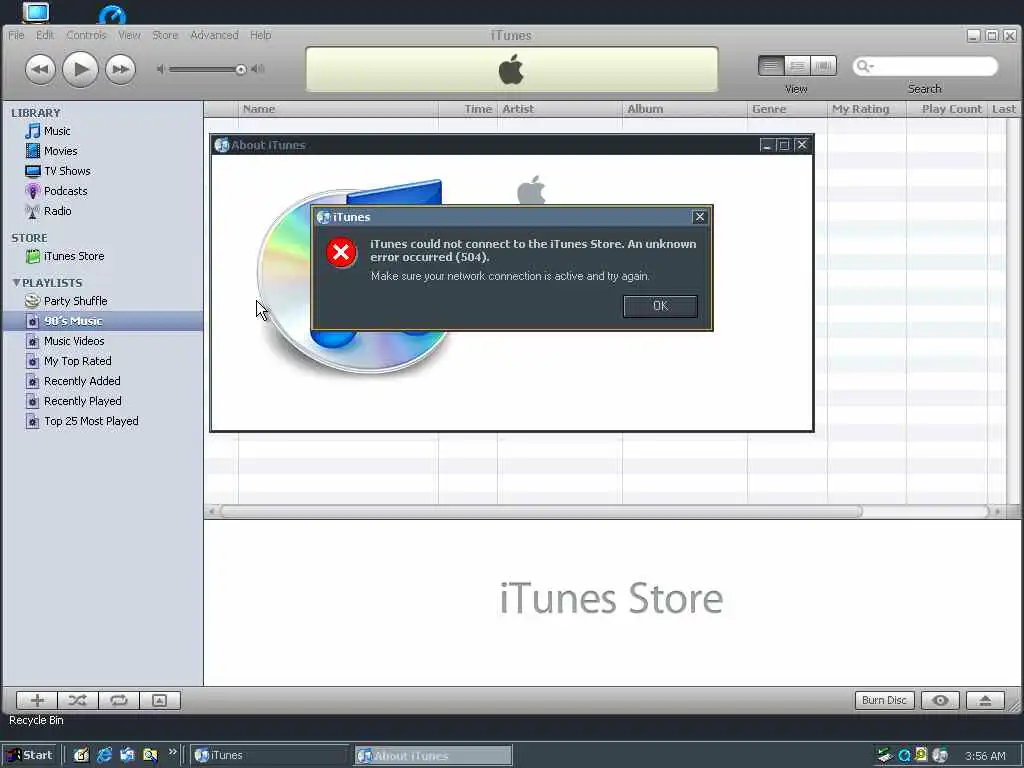Sort by the My Rating column header
Viewport: 1024px width, 768px height.
tap(867, 109)
